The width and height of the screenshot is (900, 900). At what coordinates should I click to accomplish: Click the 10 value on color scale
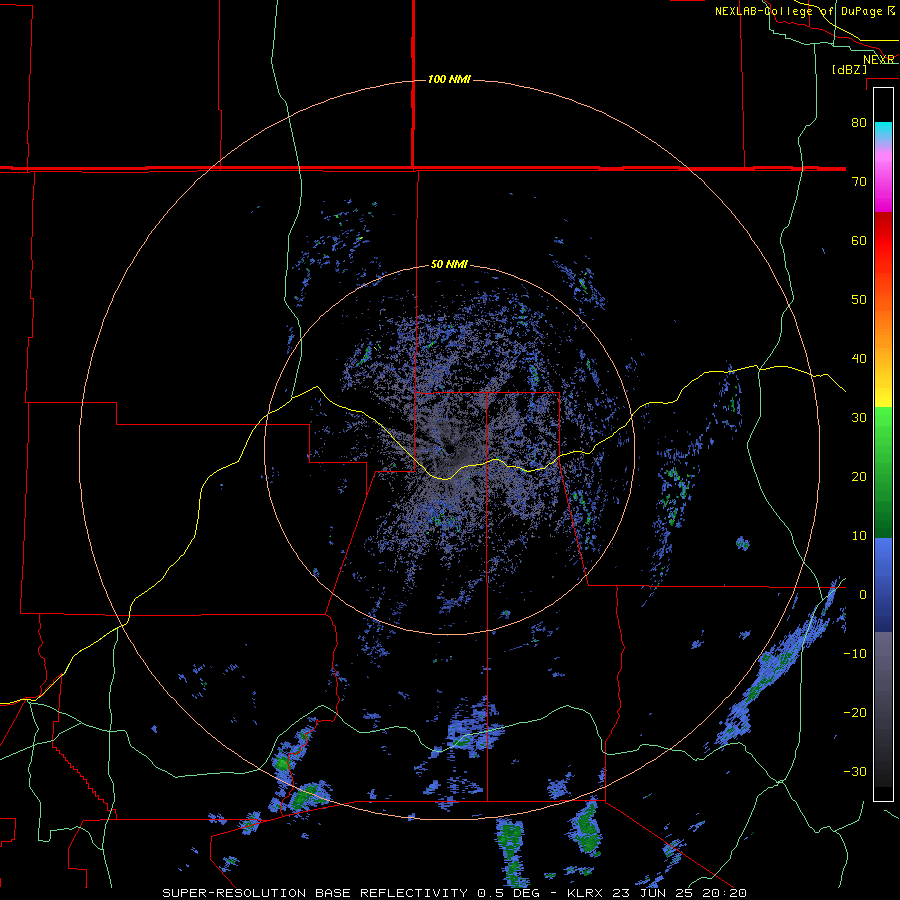click(x=859, y=536)
